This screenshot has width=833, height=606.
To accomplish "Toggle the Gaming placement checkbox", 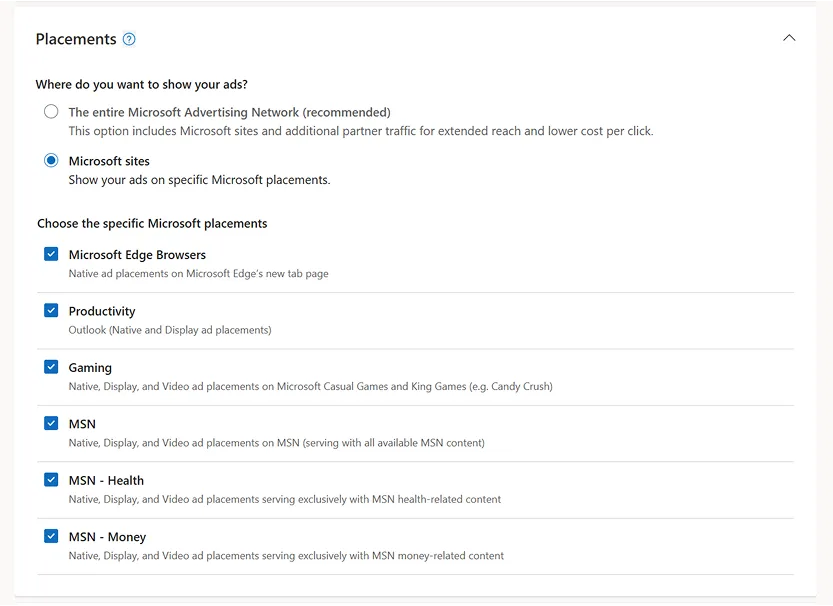I will point(51,367).
